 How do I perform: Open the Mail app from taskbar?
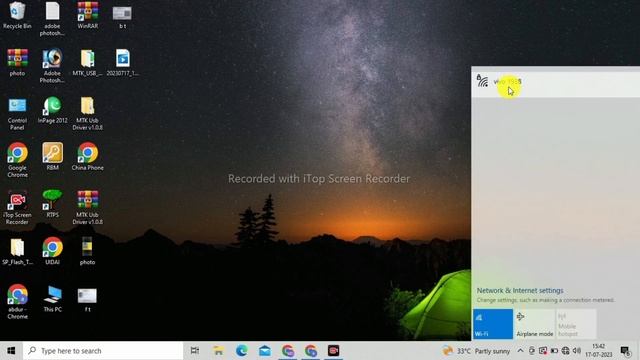(264, 351)
